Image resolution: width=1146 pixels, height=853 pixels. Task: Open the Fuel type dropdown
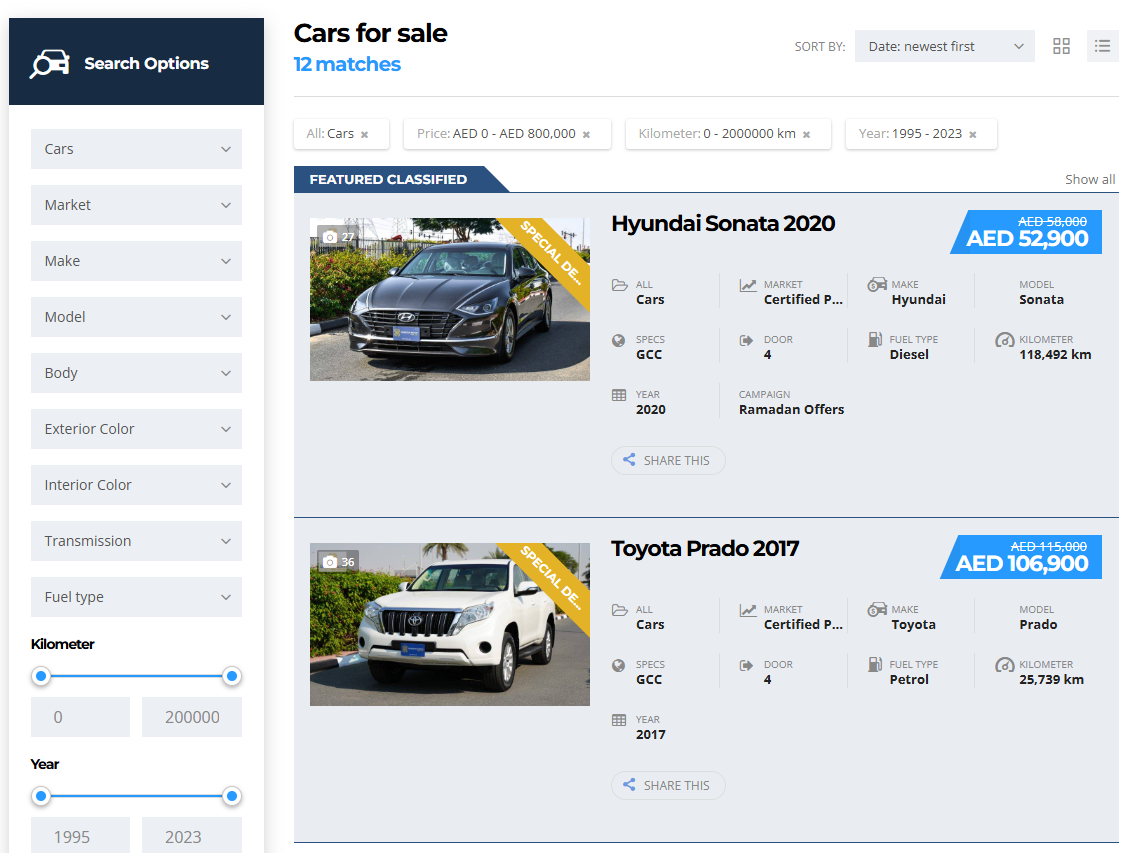pyautogui.click(x=136, y=597)
